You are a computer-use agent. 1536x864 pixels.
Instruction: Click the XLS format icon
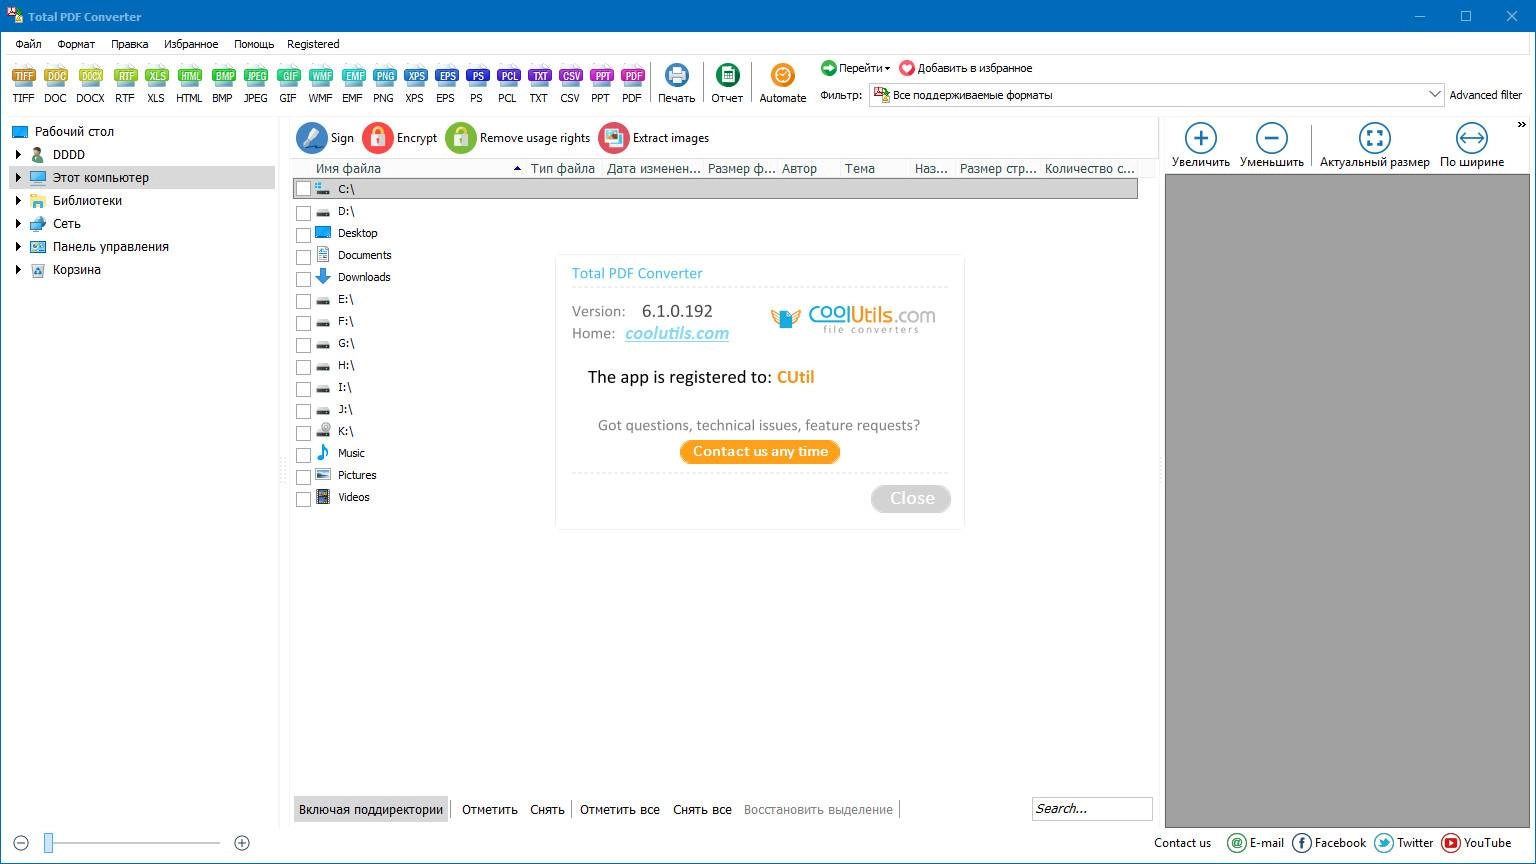pos(156,84)
